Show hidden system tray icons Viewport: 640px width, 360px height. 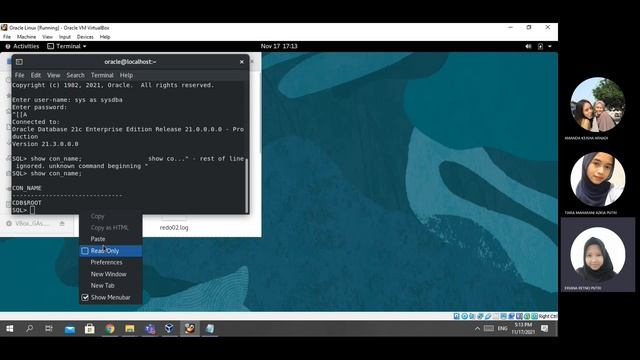(x=477, y=329)
